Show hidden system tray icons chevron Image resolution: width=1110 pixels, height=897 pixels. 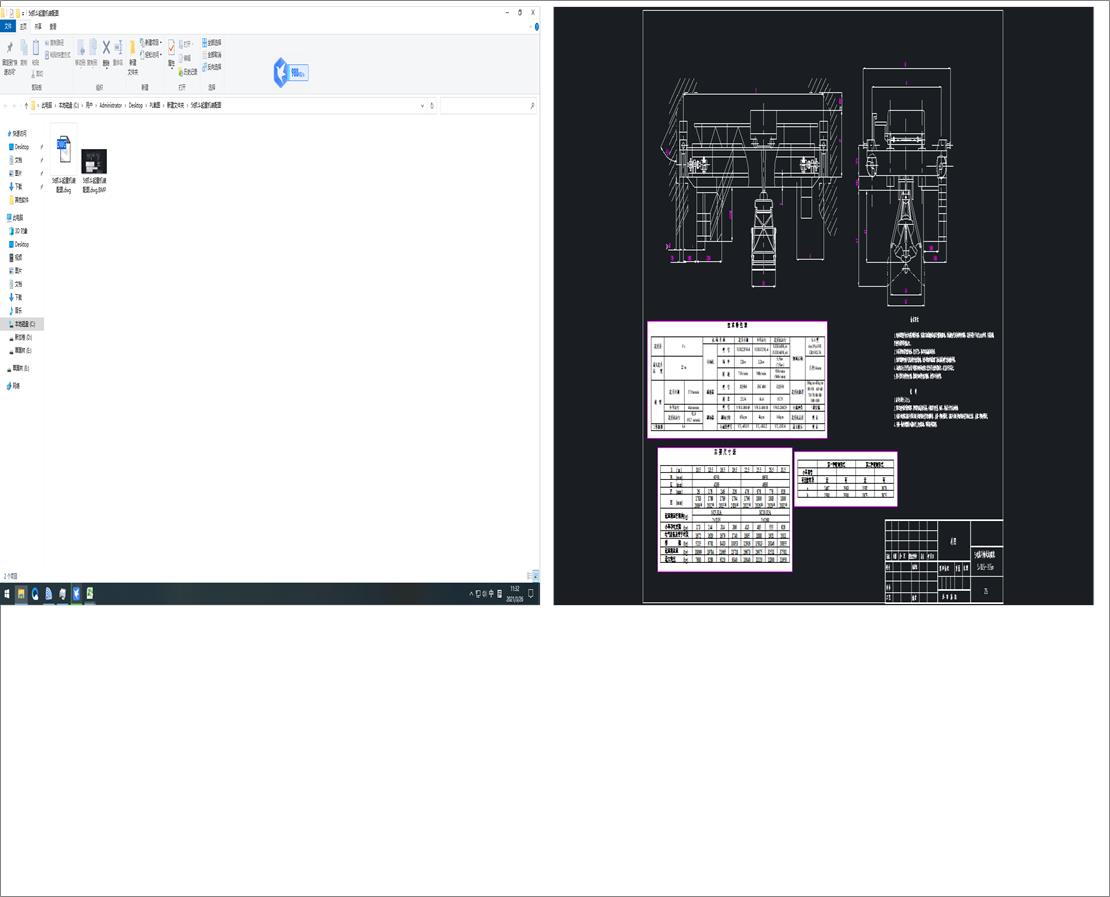471,594
